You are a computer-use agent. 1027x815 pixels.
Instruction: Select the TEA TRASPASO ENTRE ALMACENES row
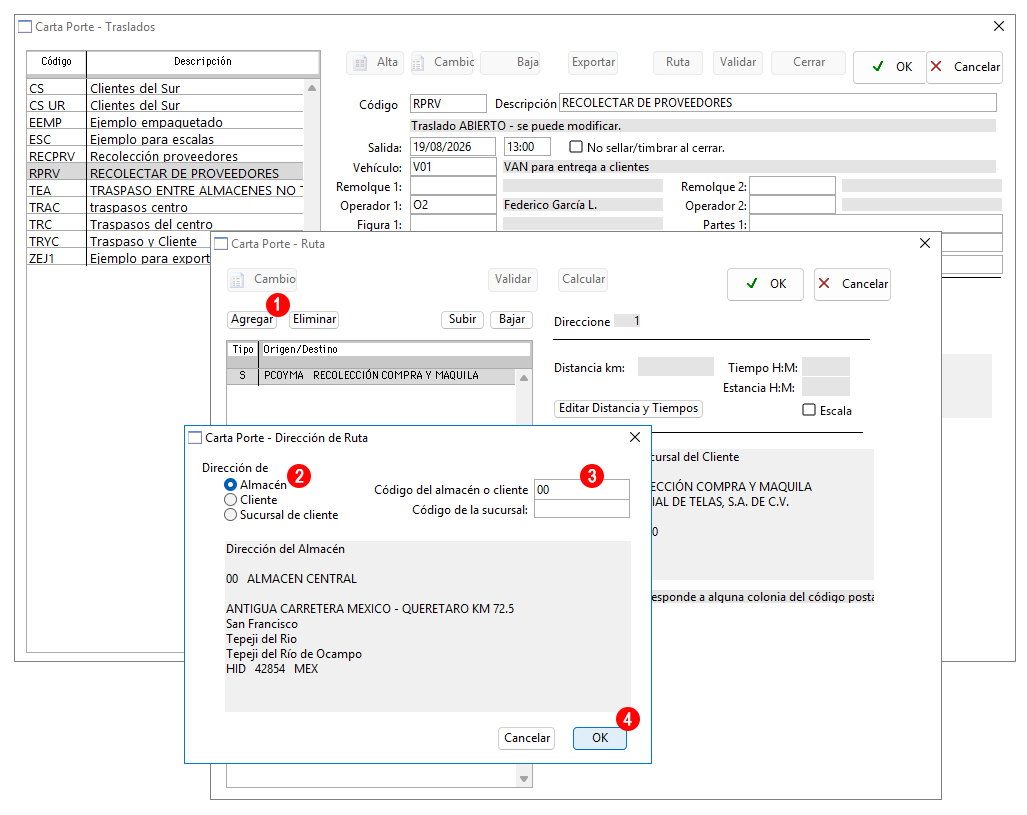[165, 190]
